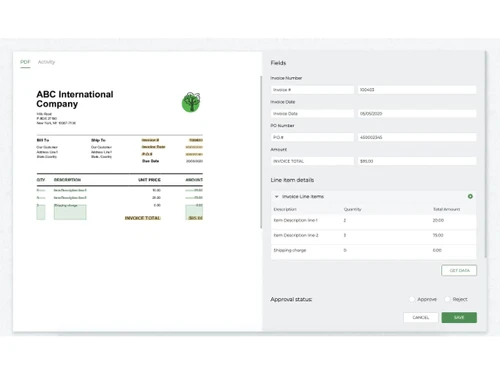Open the Activity tab
This screenshot has height=375, width=500.
click(46, 62)
